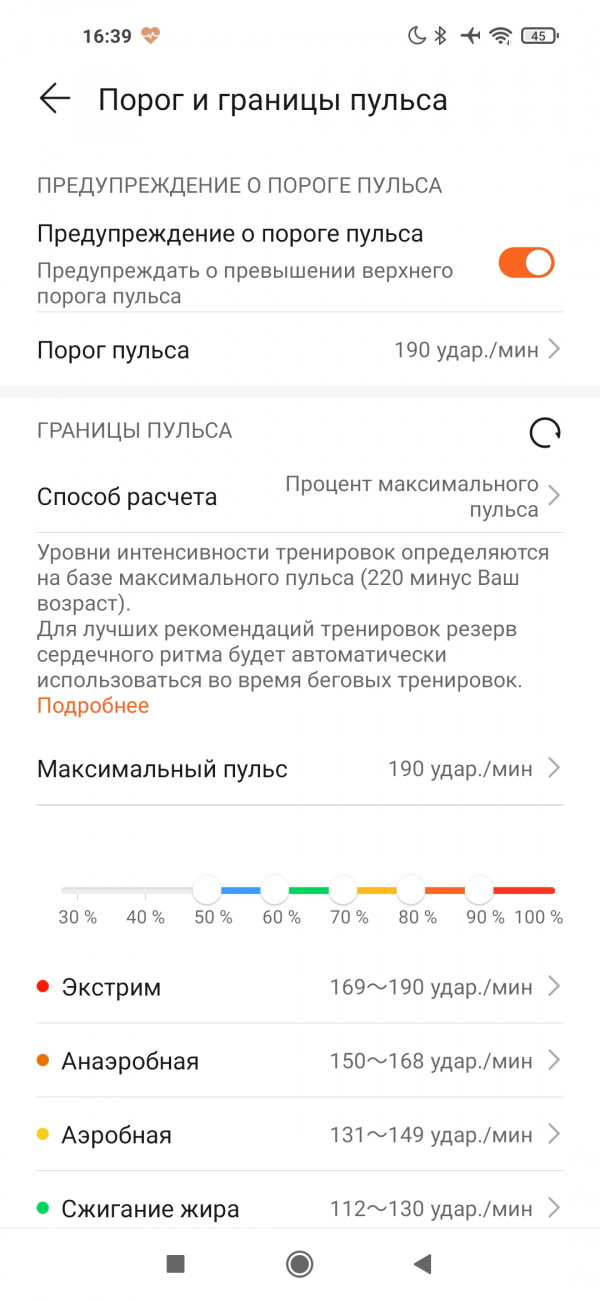Reset heart rate zones with refresh icon
The height and width of the screenshot is (1300, 600).
click(545, 432)
